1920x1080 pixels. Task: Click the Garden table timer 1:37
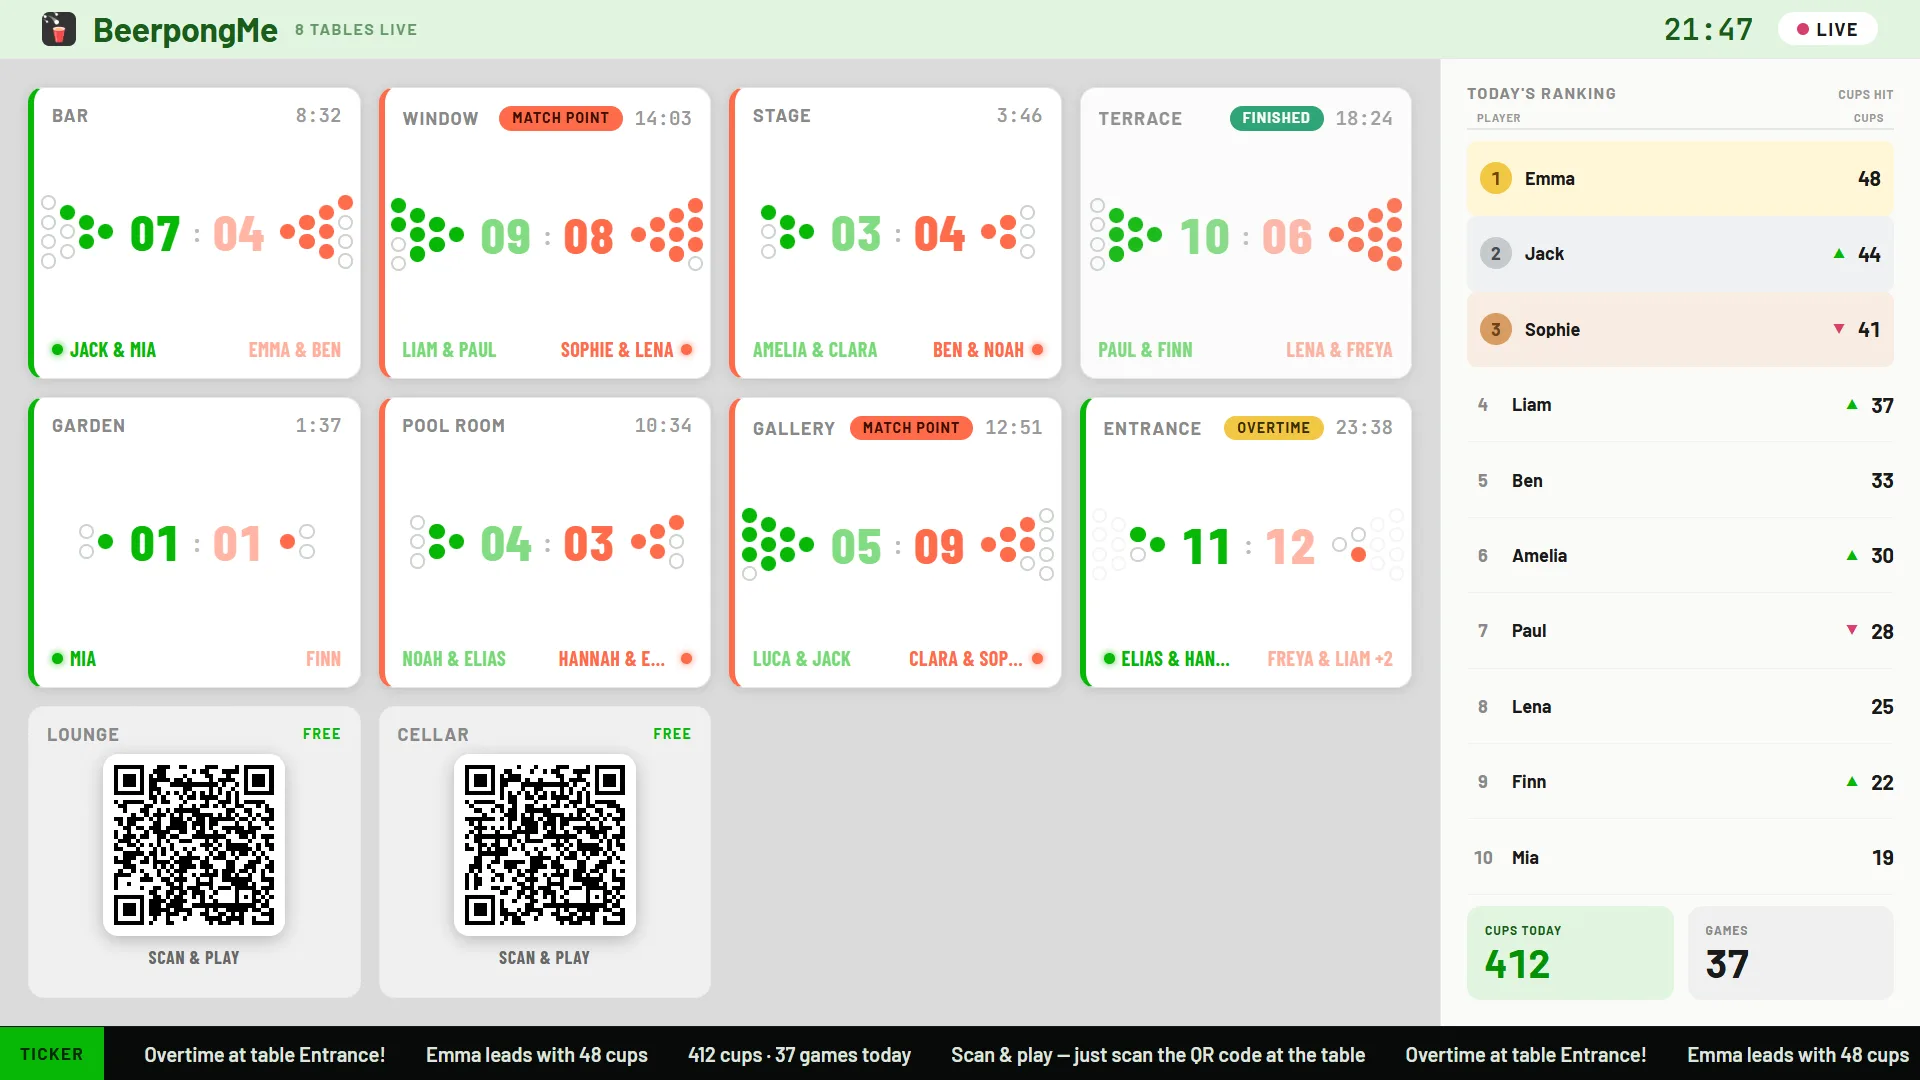coord(318,426)
